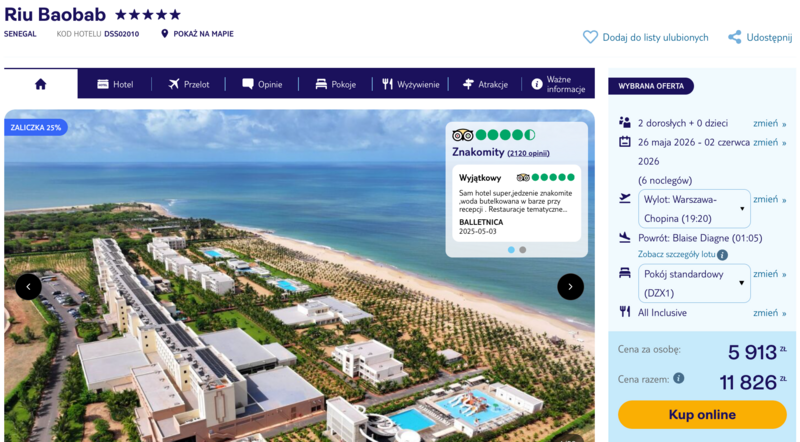This screenshot has height=442, width=800.
Task: Show previous photo with left arrow
Action: [x=29, y=287]
